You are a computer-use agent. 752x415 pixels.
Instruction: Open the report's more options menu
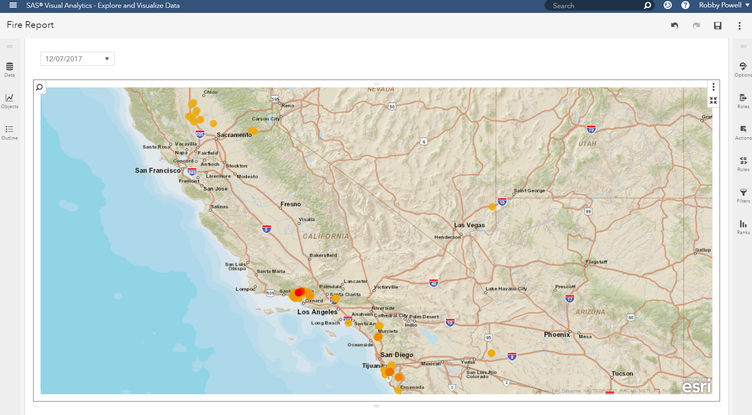[x=739, y=26]
